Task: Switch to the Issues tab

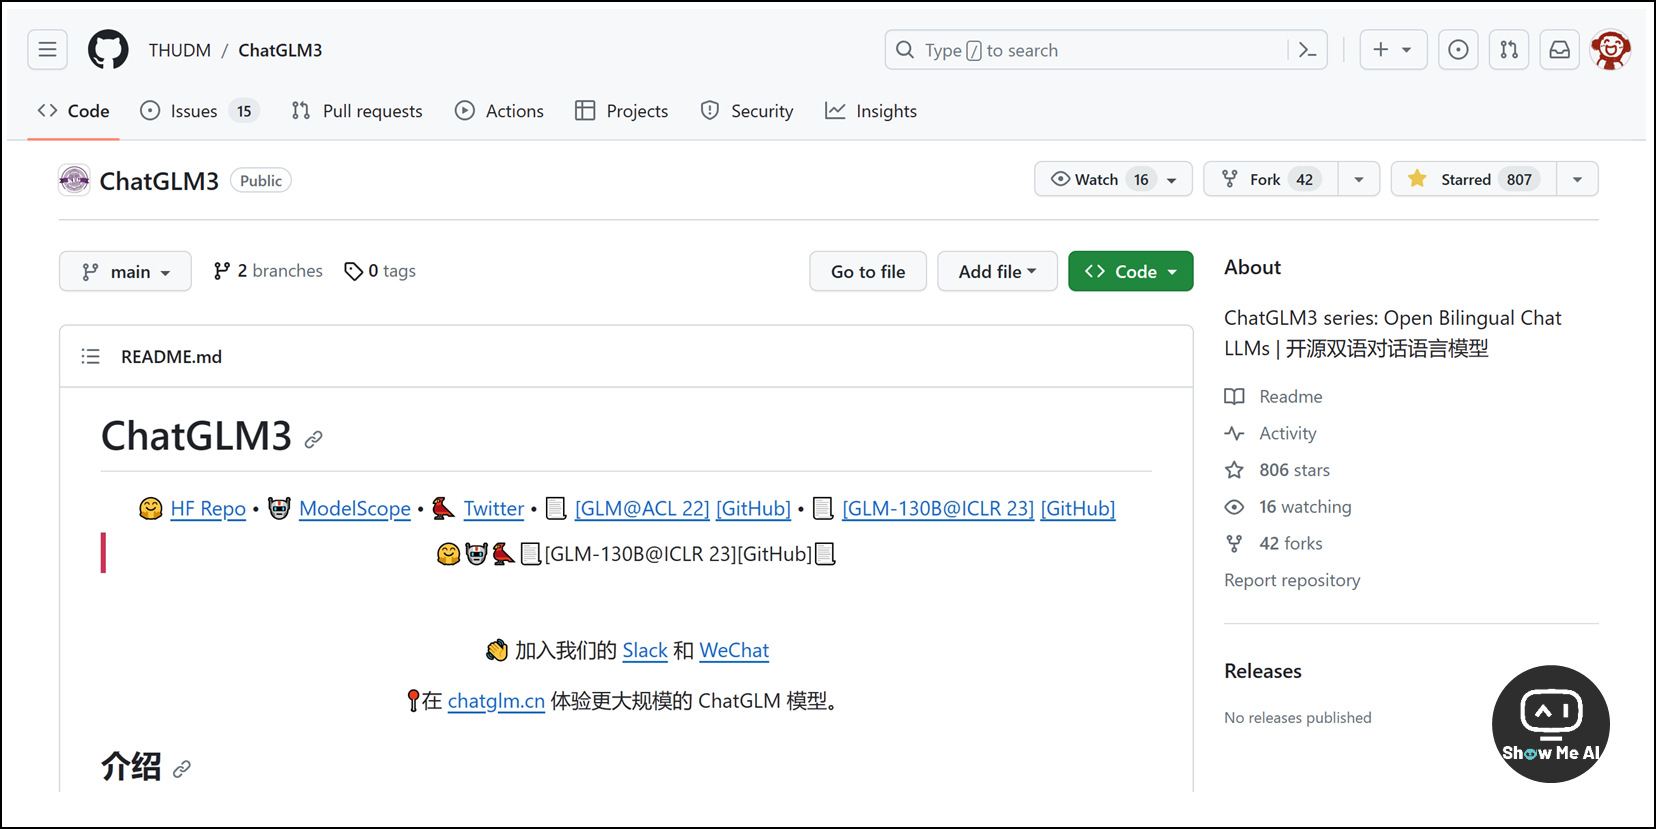Action: 199,111
